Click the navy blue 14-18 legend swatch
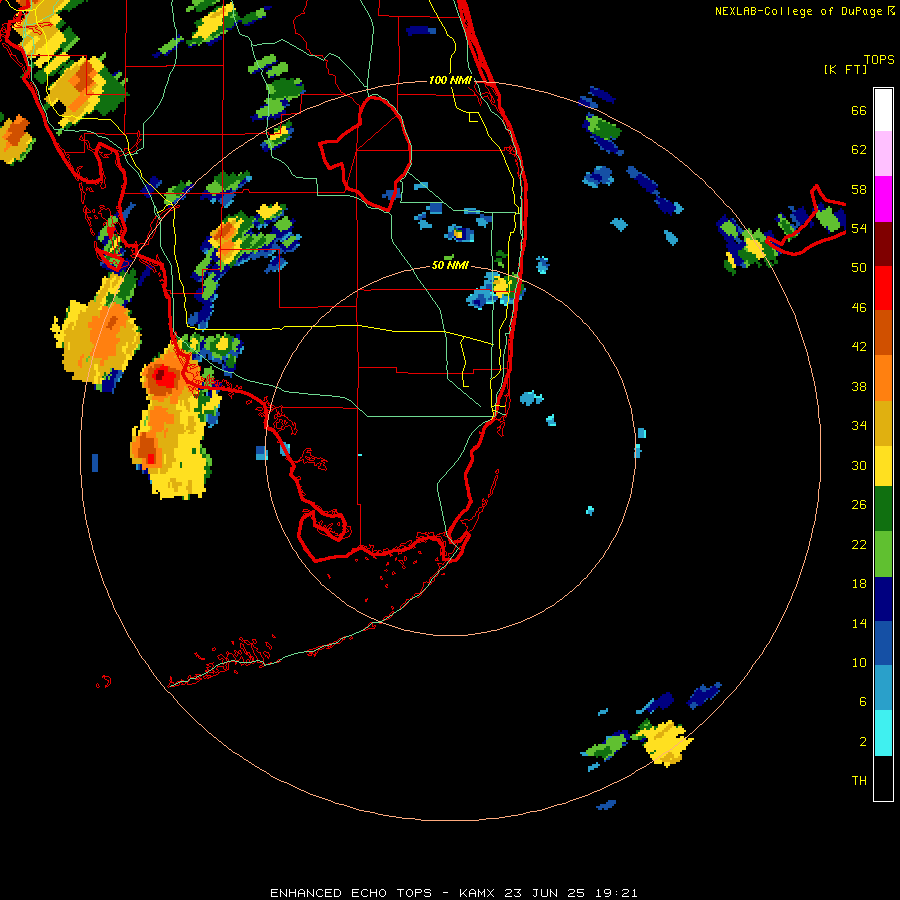The height and width of the screenshot is (900, 900). [x=883, y=599]
